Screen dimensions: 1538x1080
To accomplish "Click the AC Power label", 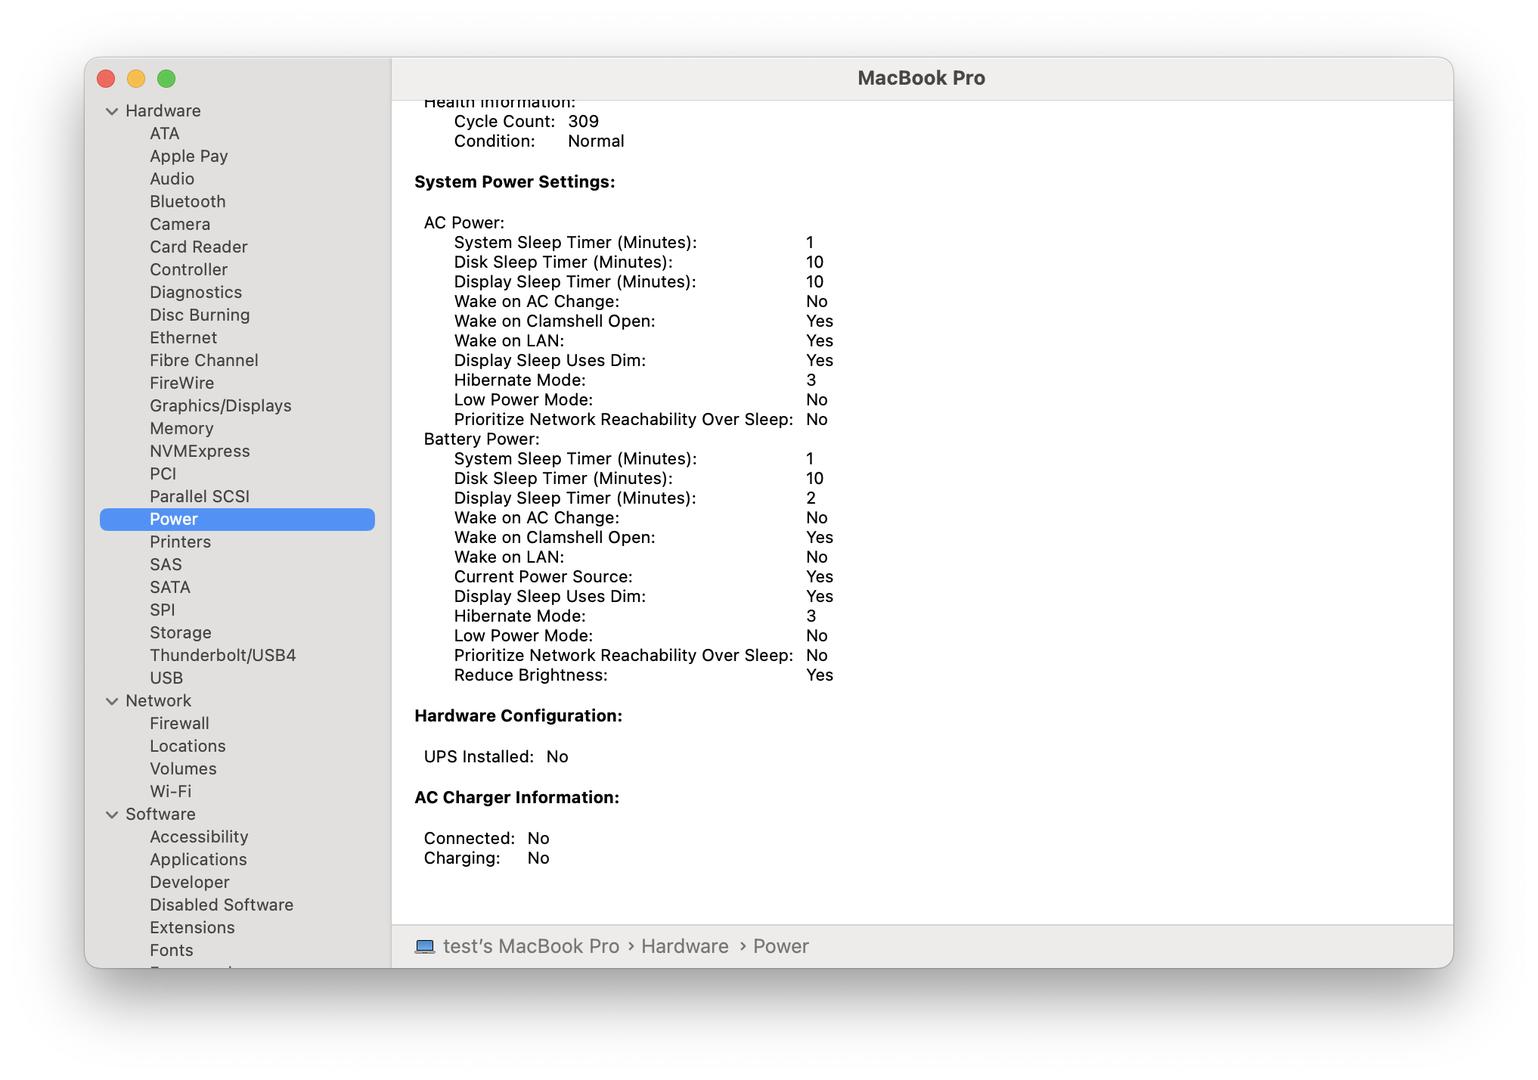I will (x=464, y=223).
